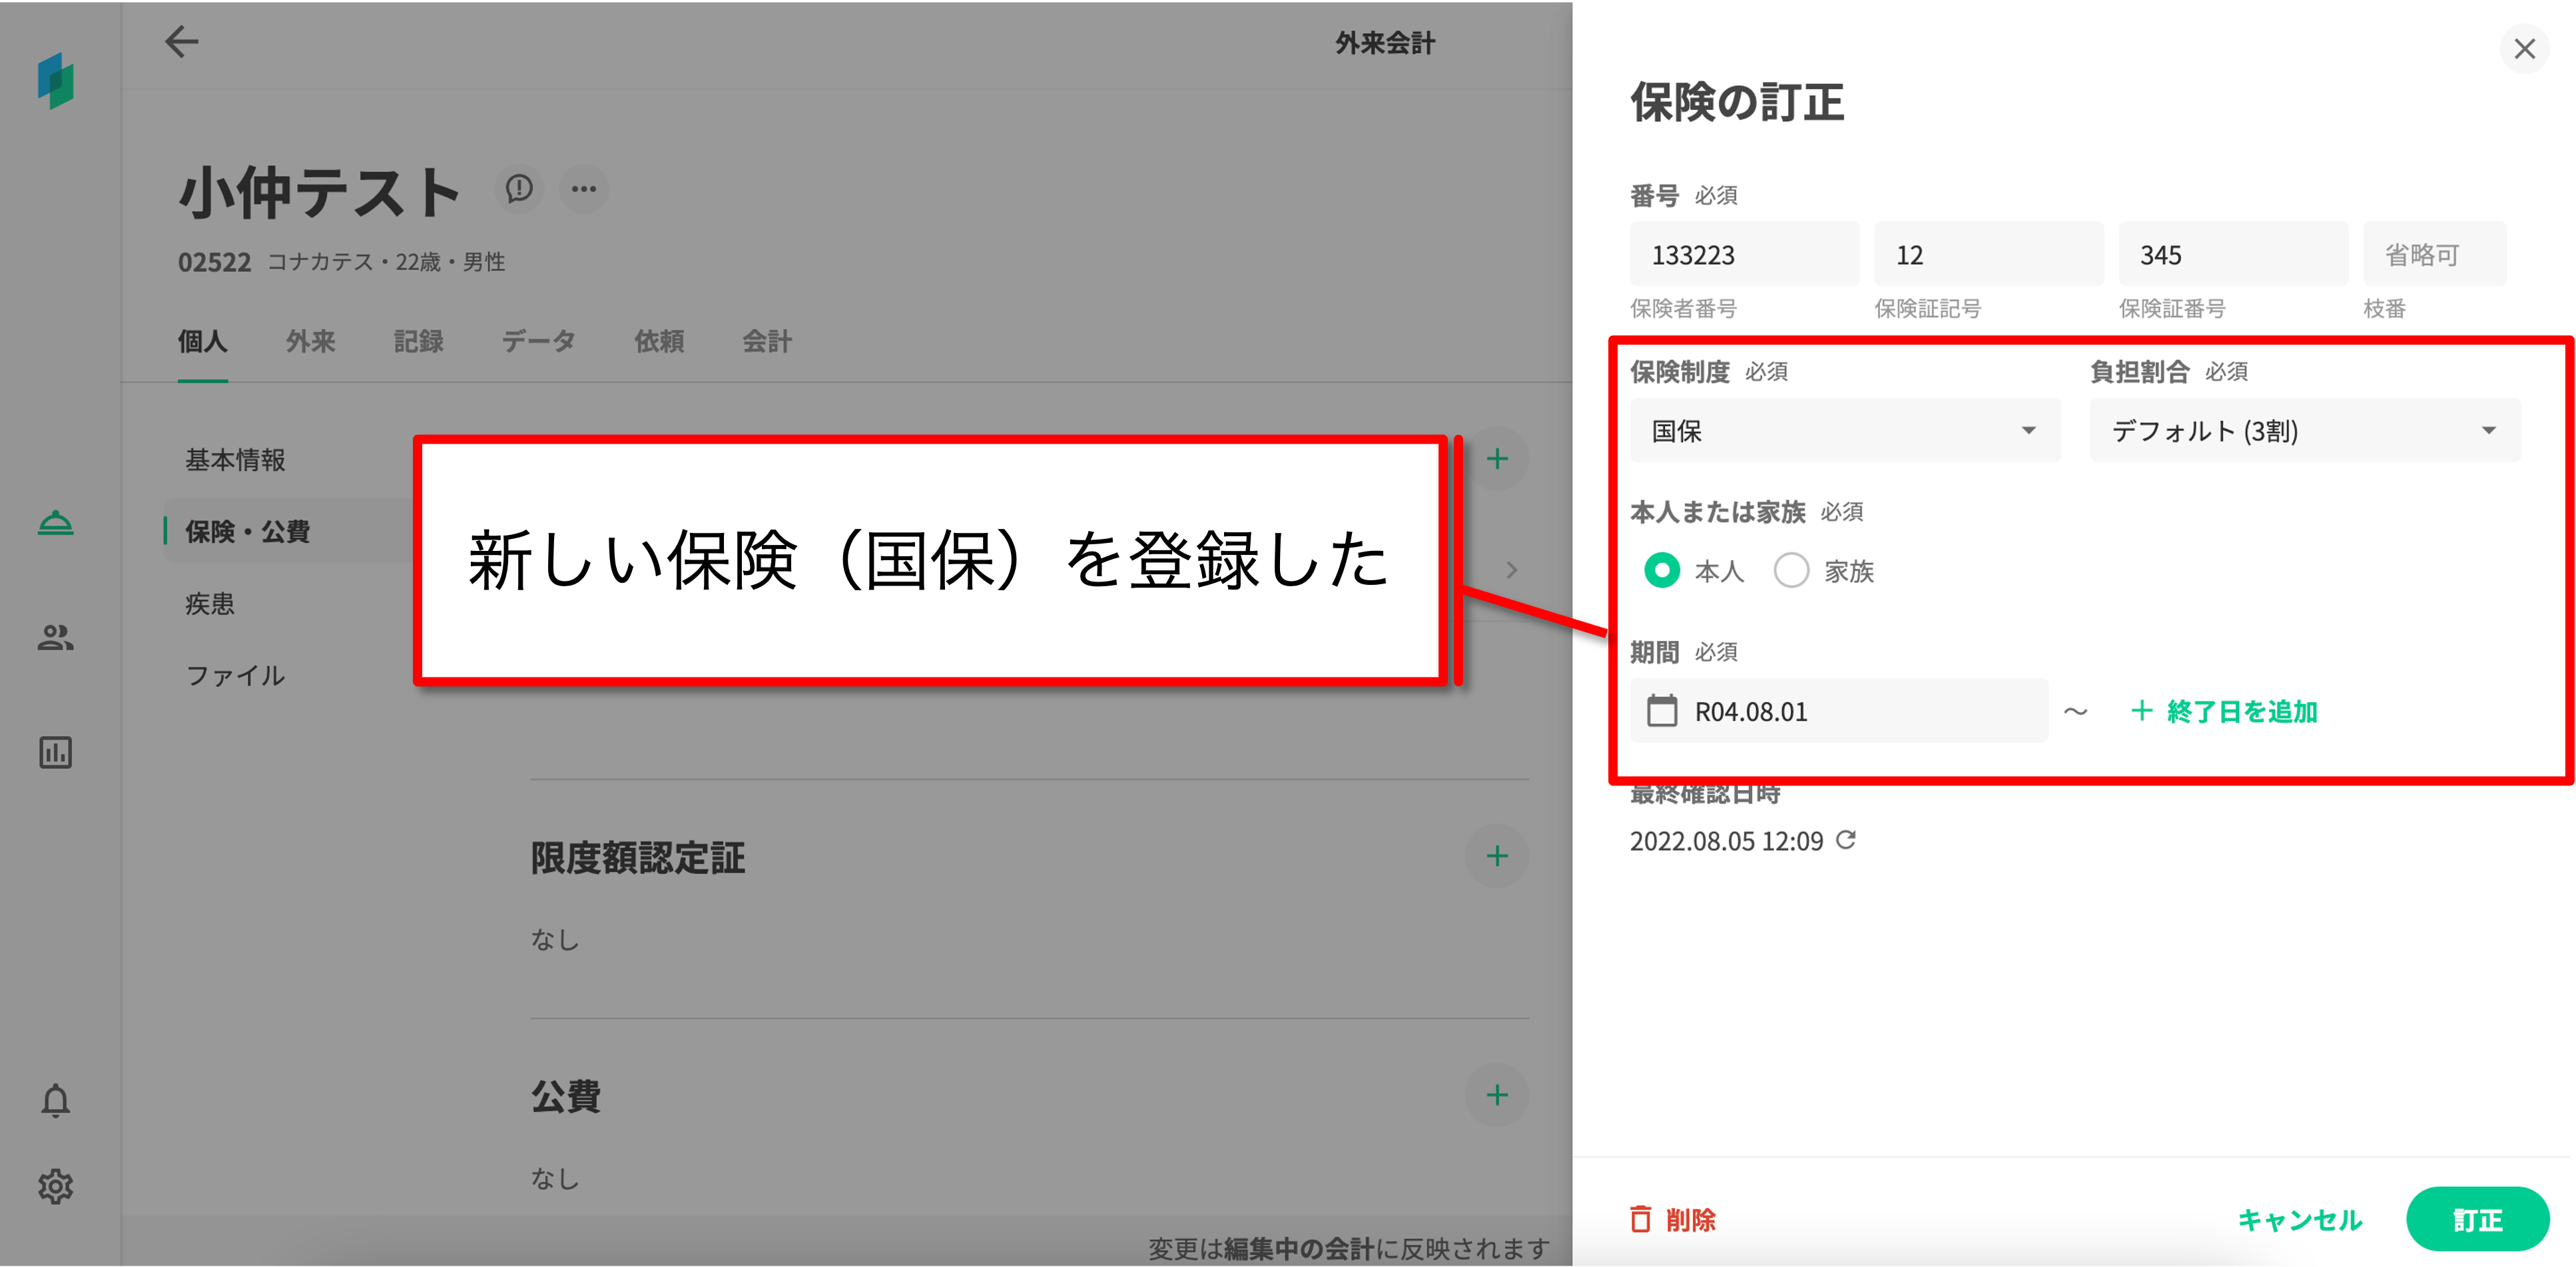Open the notifications bell icon
This screenshot has width=2576, height=1267.
pyautogui.click(x=56, y=1100)
